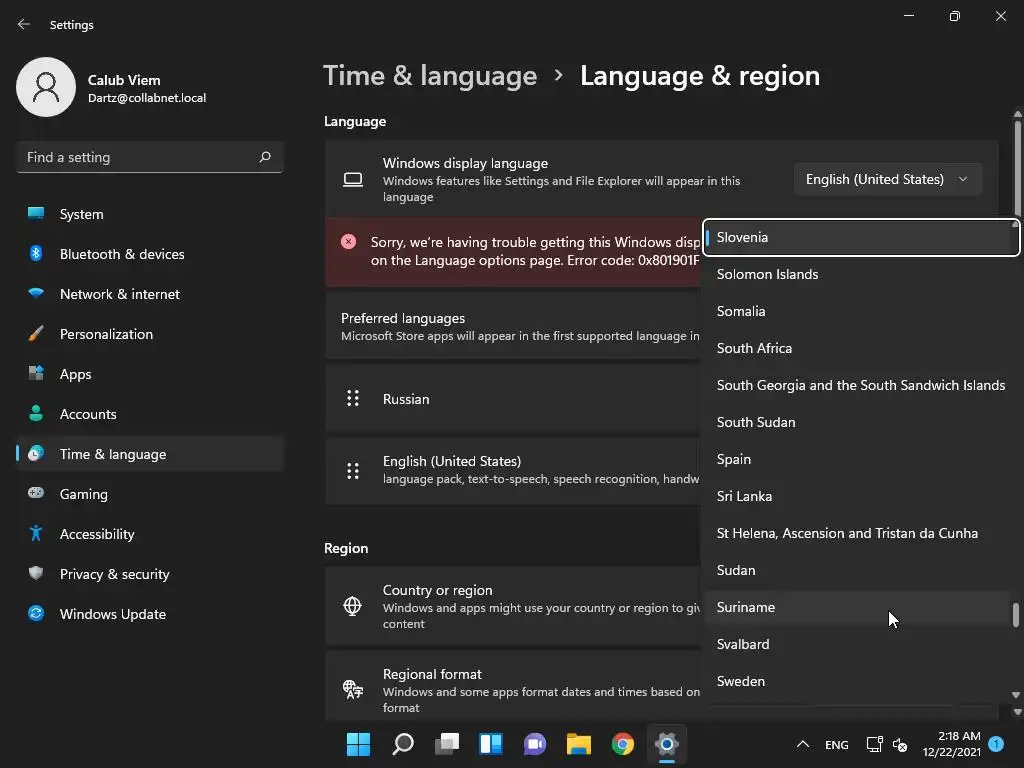Open Windows Update category
1024x768 pixels.
coord(150,614)
